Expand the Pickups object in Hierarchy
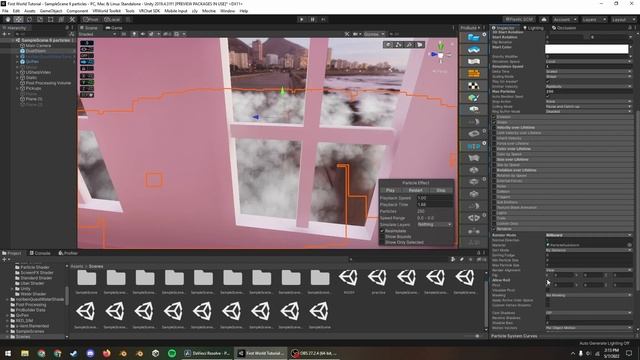 18,88
